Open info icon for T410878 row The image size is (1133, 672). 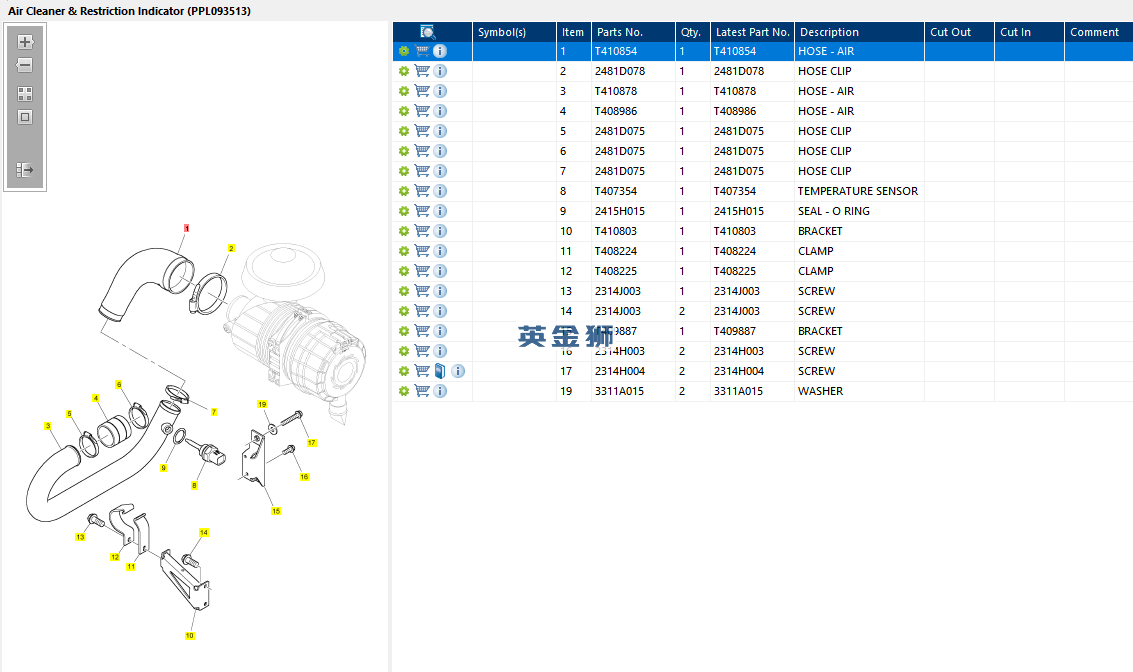pyautogui.click(x=440, y=91)
